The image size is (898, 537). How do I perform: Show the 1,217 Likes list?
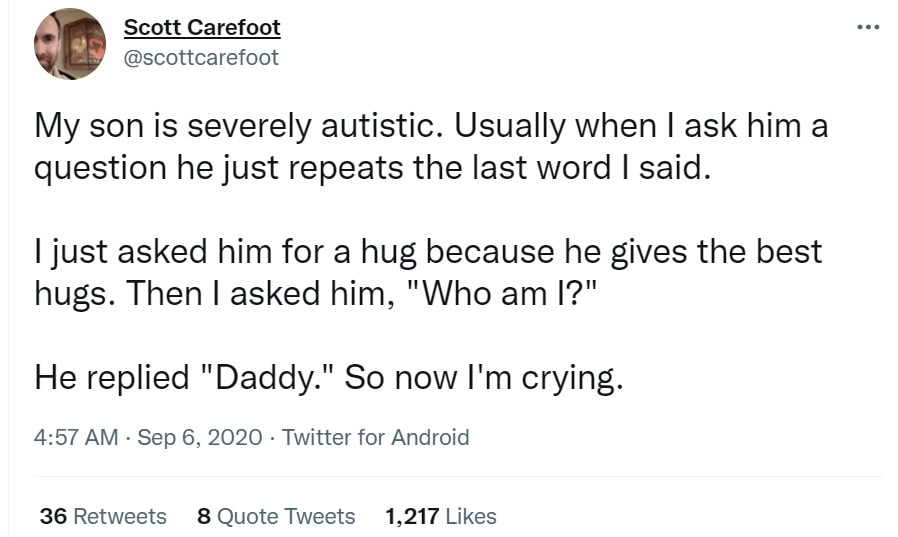[441, 516]
